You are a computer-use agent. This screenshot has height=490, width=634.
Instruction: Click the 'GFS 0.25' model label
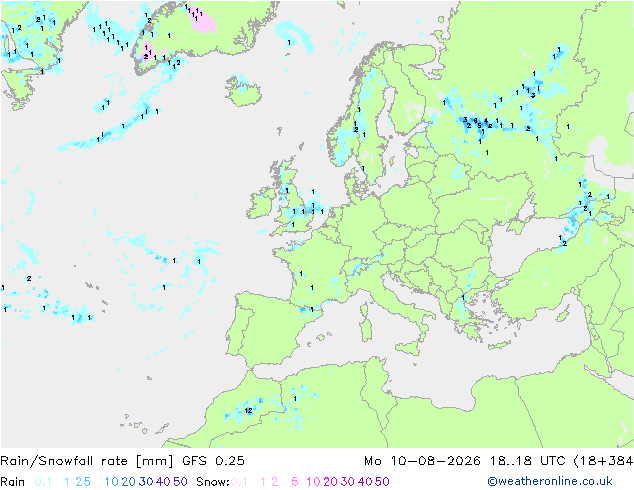tap(213, 461)
